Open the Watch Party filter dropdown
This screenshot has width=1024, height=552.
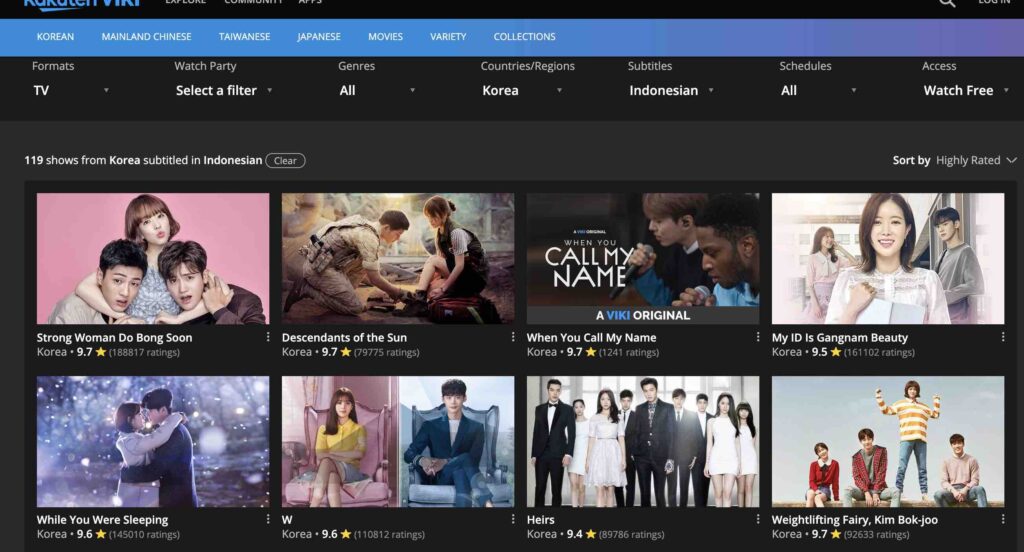coord(223,90)
